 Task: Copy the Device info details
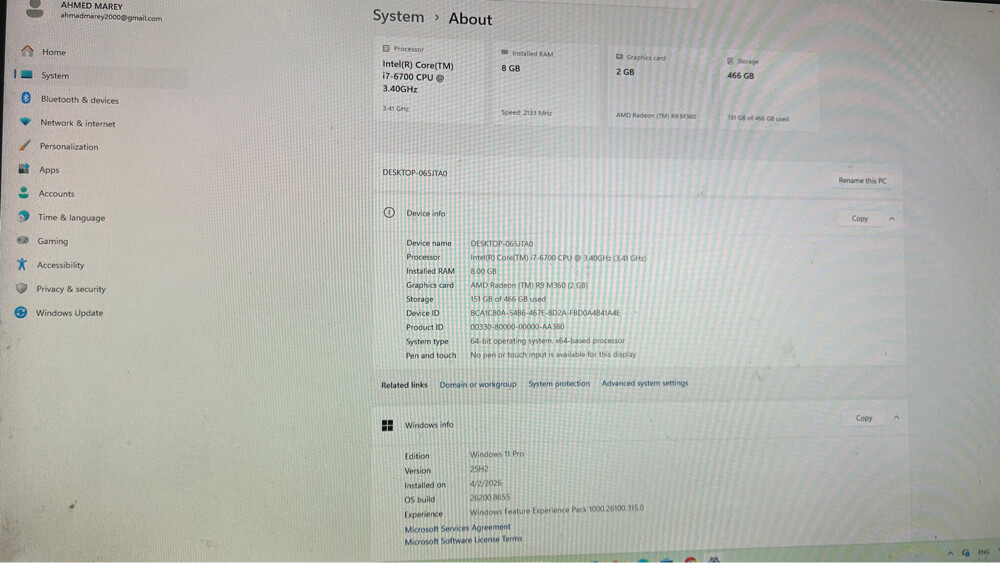(860, 219)
